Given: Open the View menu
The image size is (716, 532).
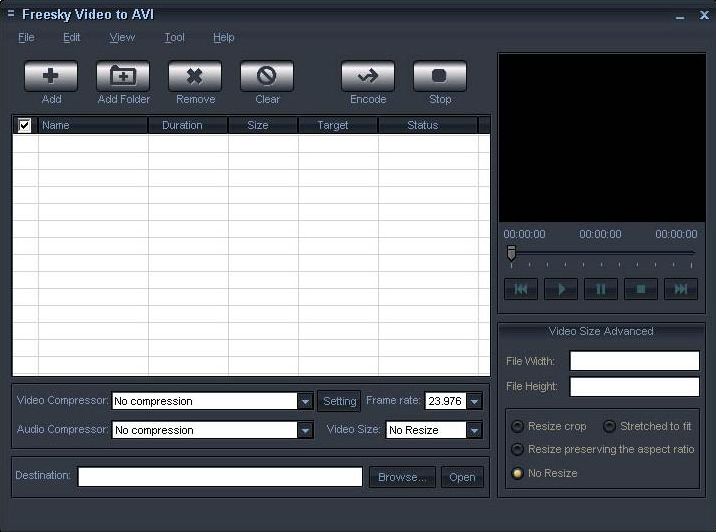Looking at the screenshot, I should tap(122, 37).
